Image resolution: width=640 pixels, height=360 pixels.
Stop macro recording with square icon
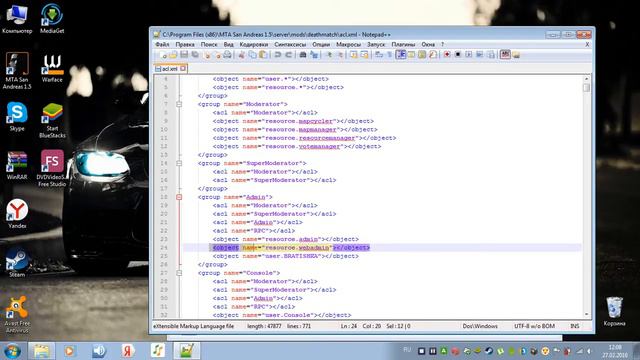tap(458, 55)
